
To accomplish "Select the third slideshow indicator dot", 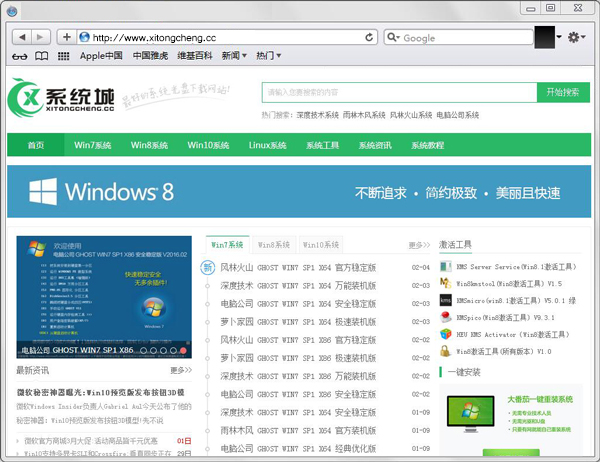I will coord(163,350).
